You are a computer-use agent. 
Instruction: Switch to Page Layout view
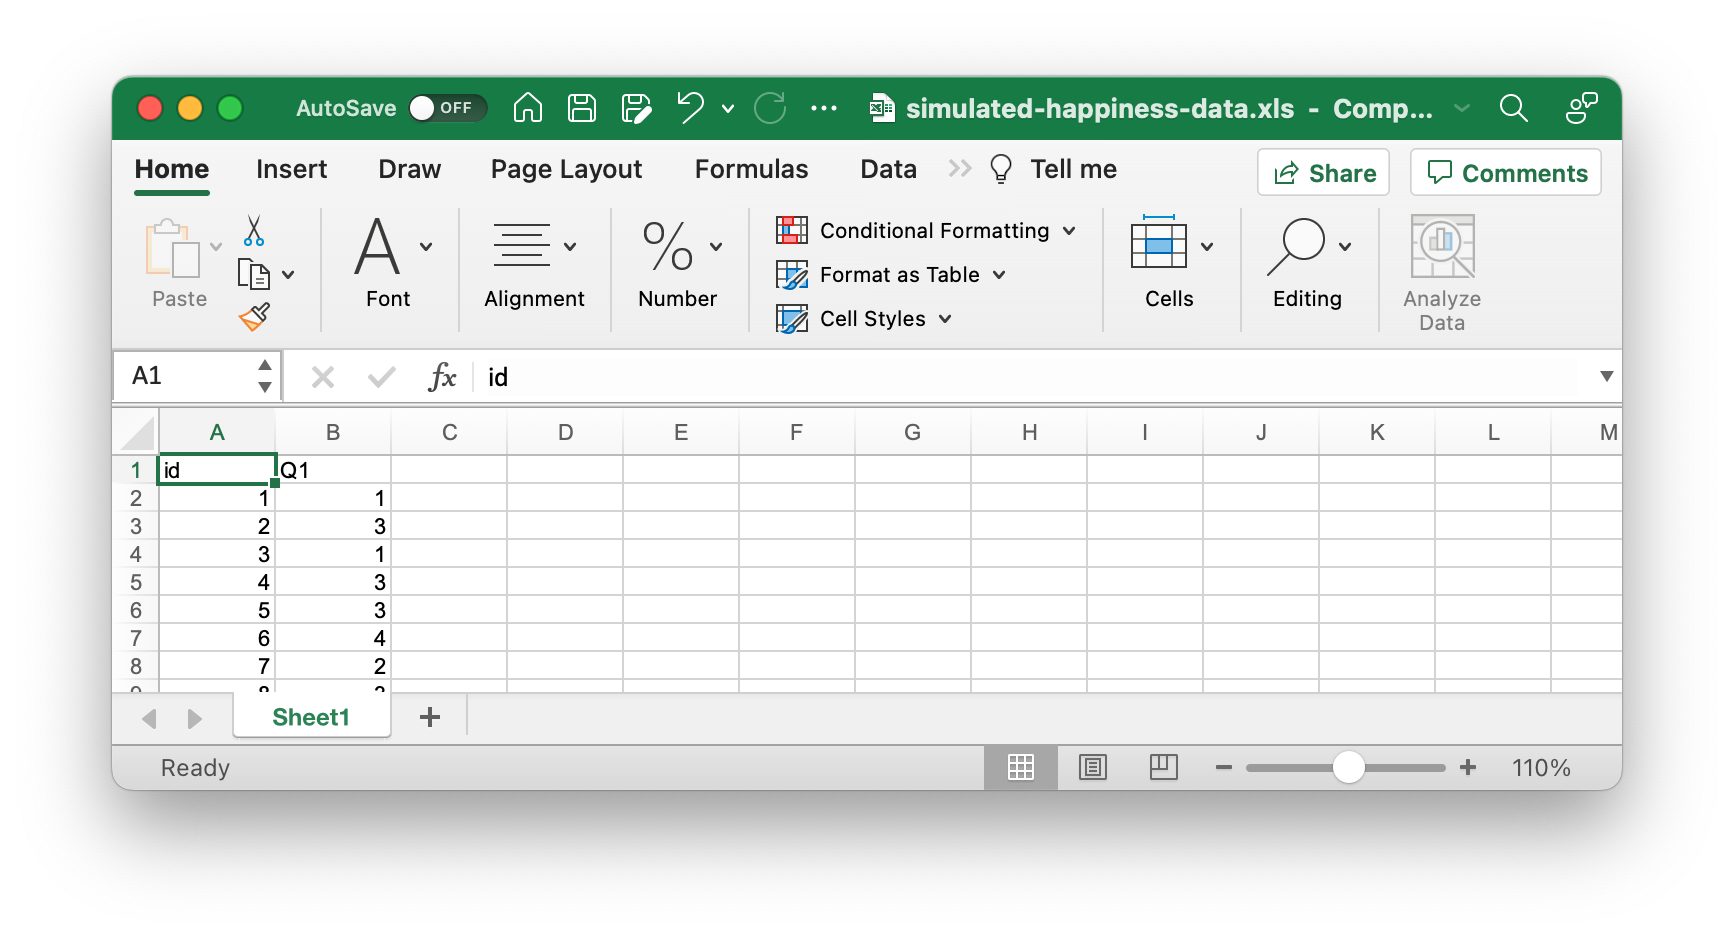coord(1092,767)
